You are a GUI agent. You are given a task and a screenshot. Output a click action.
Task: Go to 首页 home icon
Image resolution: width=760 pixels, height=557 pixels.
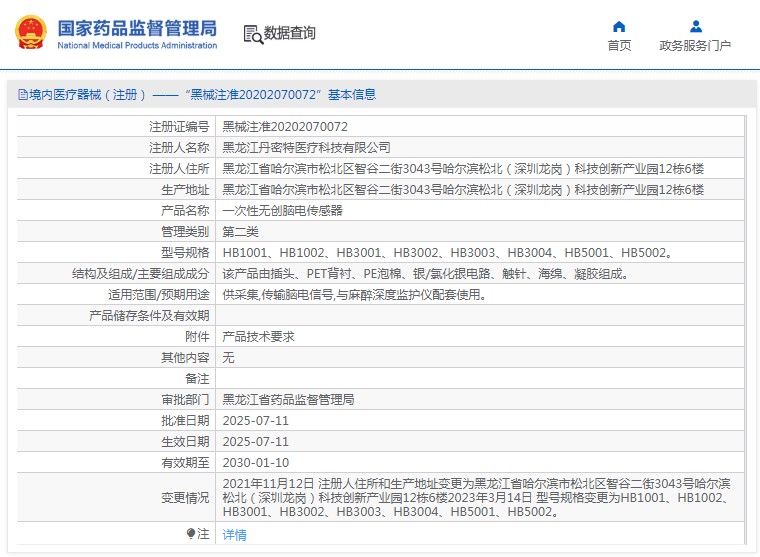pyautogui.click(x=619, y=26)
